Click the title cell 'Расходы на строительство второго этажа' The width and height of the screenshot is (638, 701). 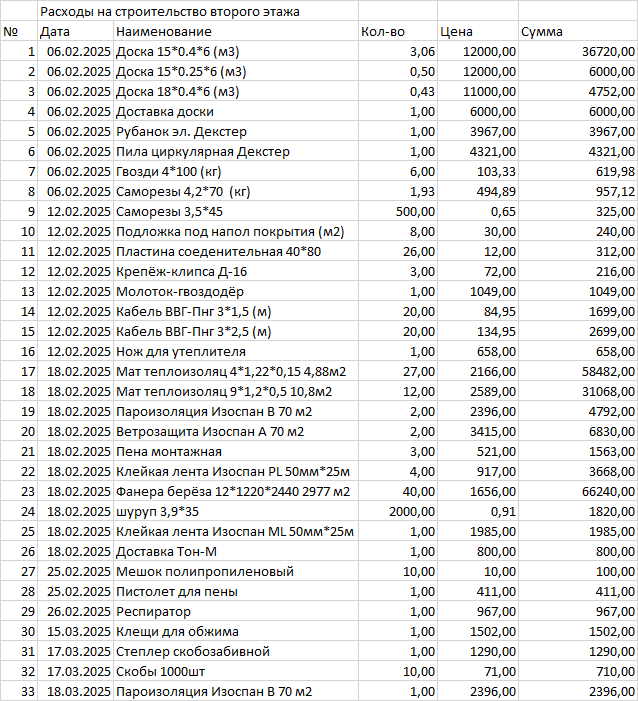pyautogui.click(x=169, y=12)
